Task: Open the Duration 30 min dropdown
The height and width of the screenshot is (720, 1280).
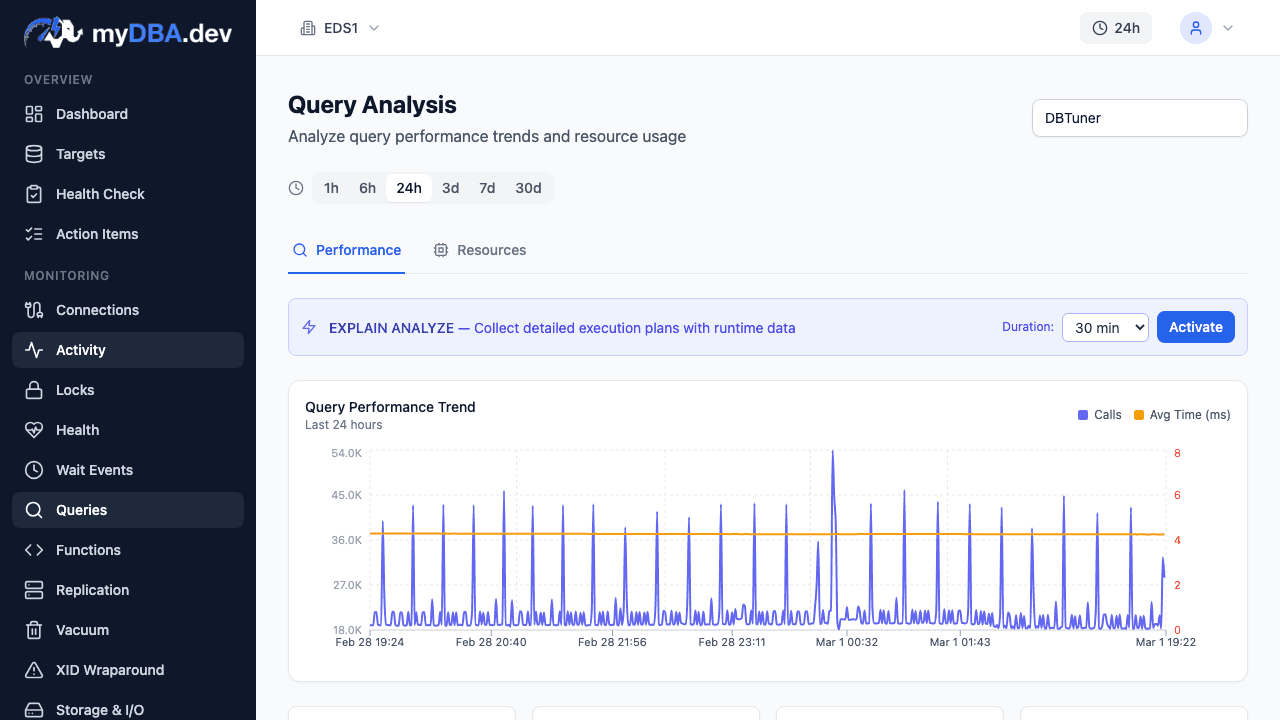Action: click(1104, 327)
